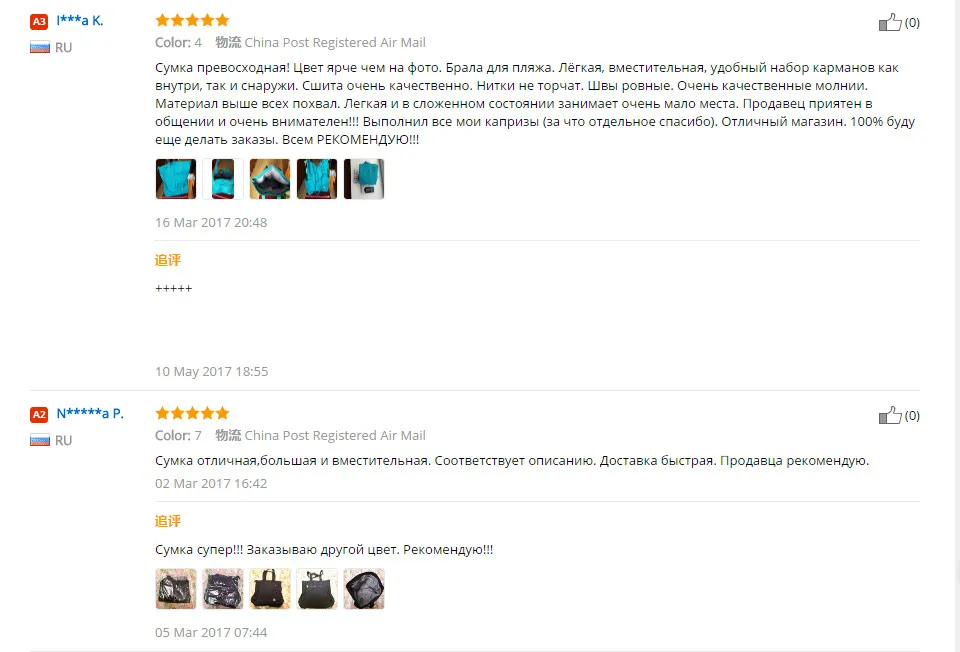Open fourth turquoise bag photo thumbnail

tap(317, 179)
